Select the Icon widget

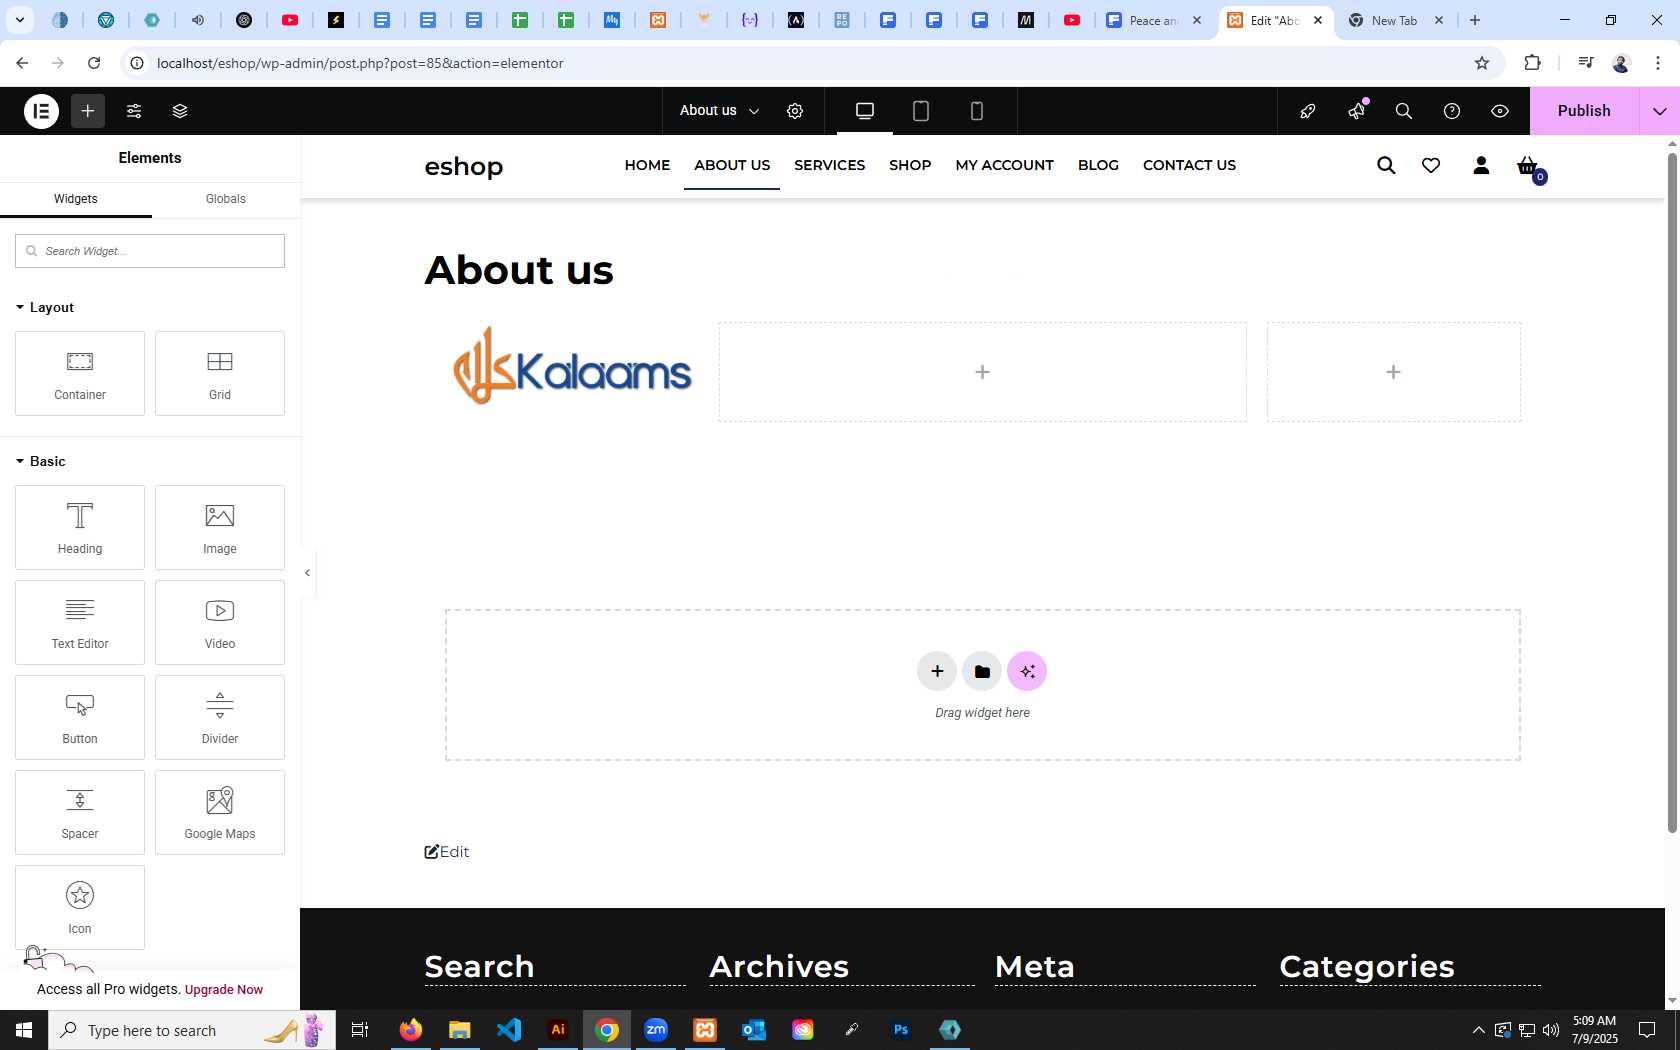[x=80, y=907]
